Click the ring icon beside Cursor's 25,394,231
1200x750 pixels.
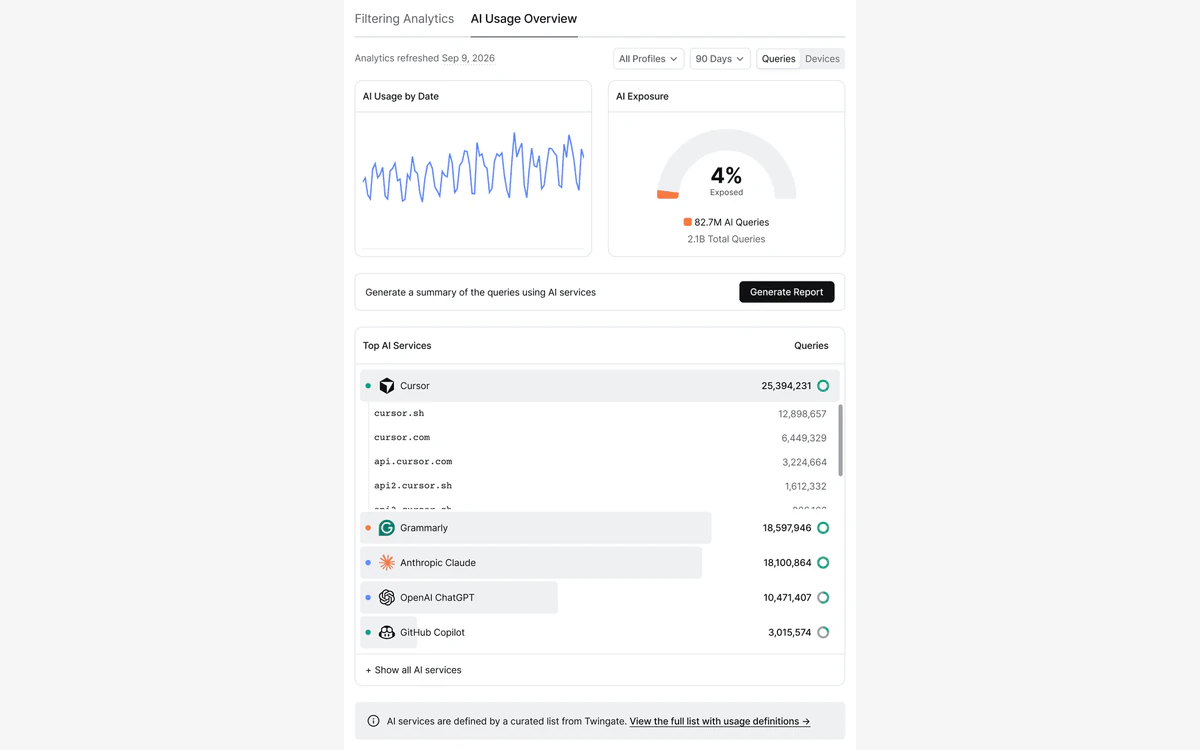tap(823, 386)
